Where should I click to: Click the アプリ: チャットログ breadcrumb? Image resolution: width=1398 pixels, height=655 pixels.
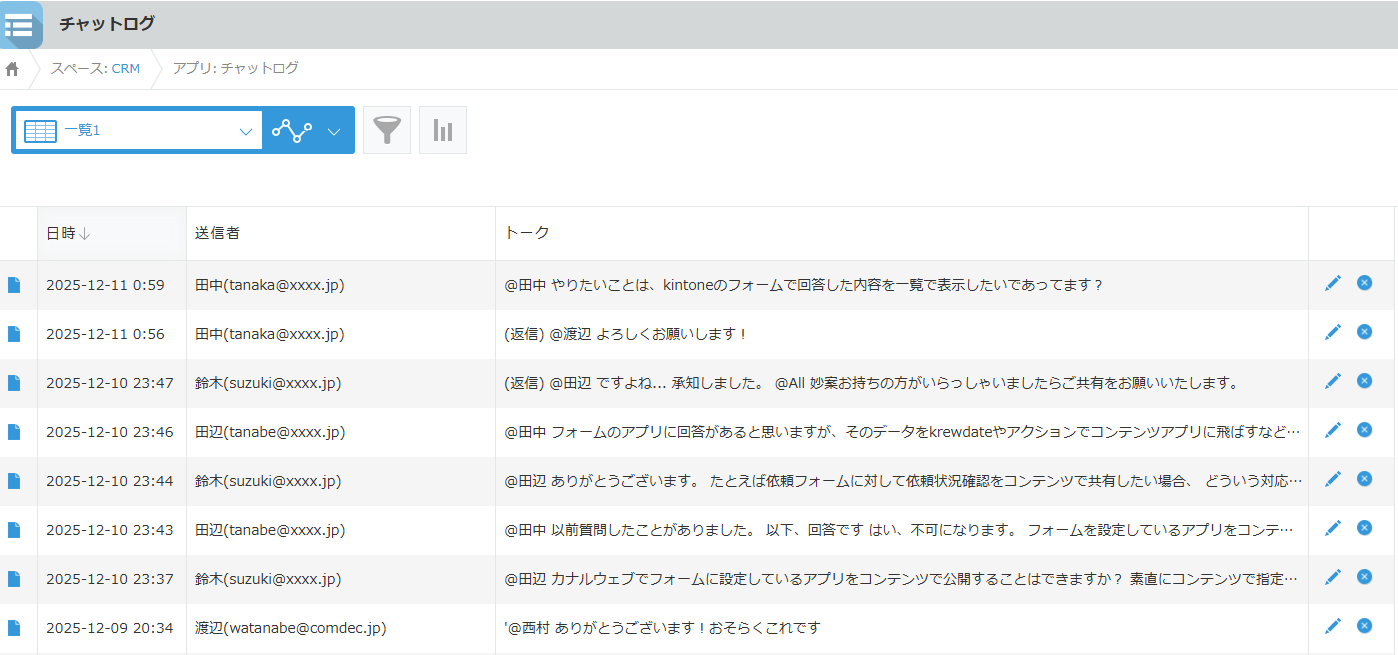[235, 68]
